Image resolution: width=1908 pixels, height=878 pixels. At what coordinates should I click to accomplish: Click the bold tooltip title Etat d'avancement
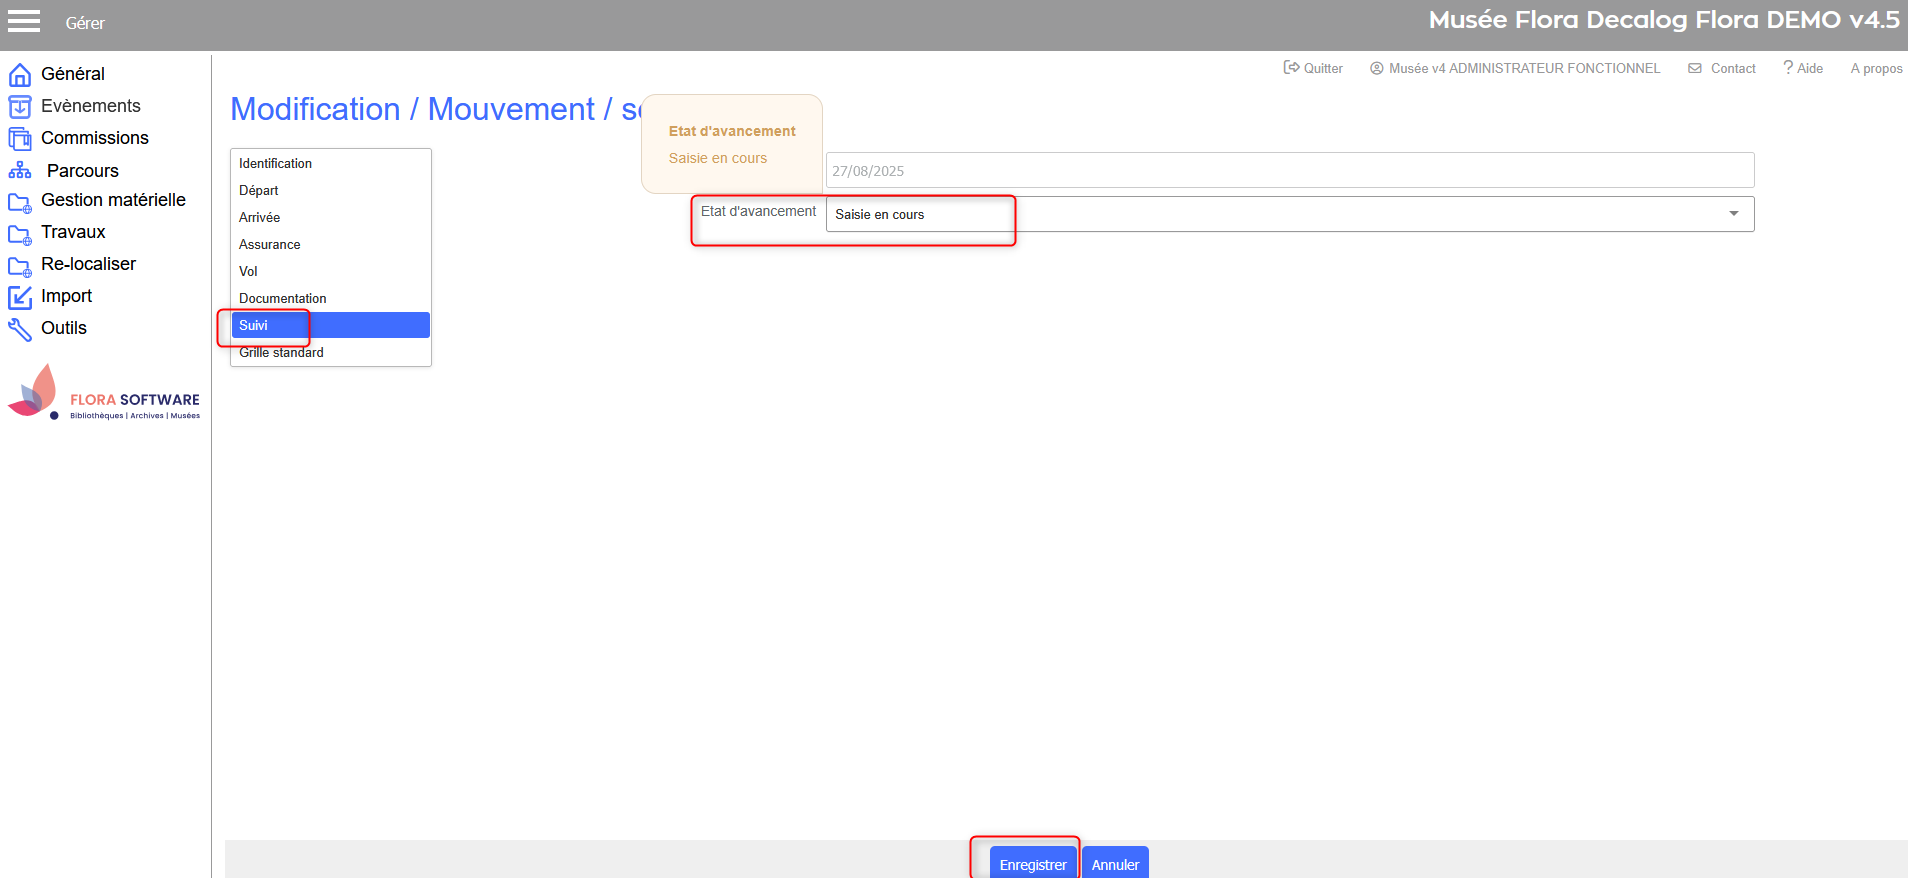732,131
